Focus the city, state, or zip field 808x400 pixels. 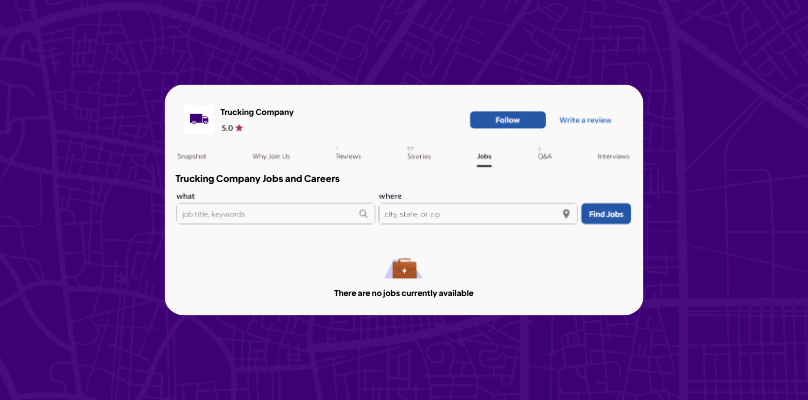(x=478, y=214)
